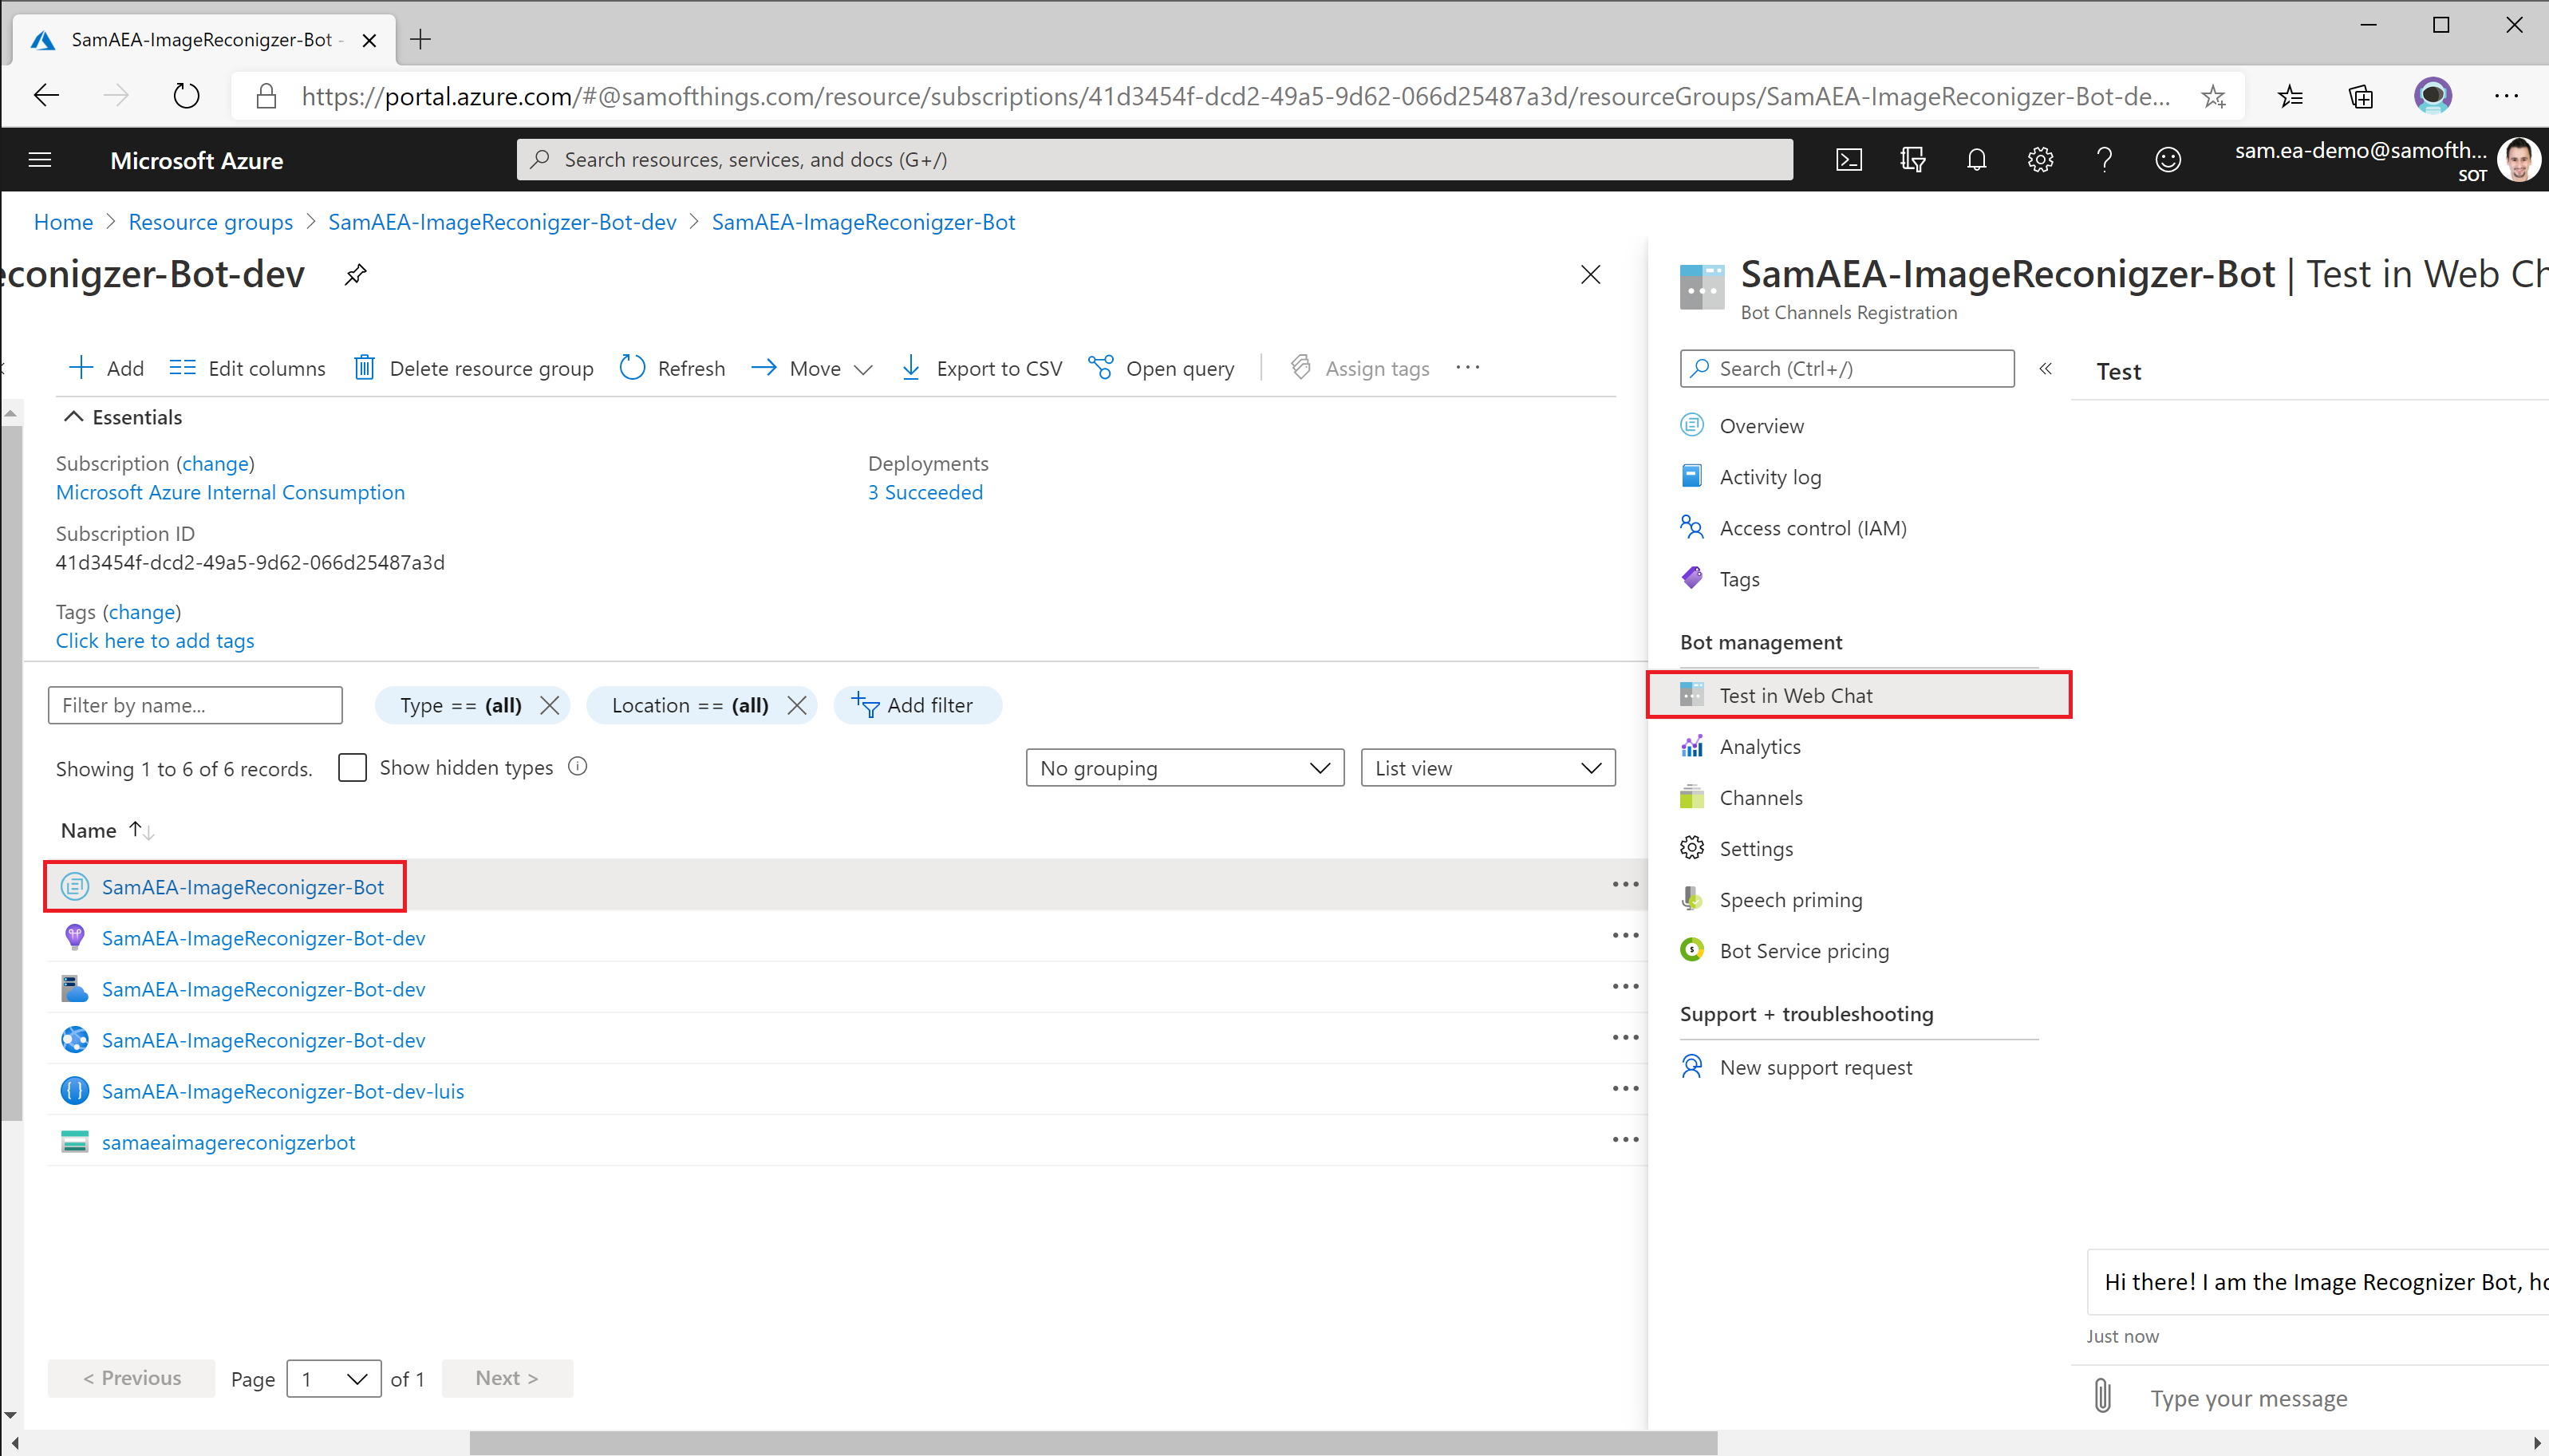Open the browser Collections icon
2549x1456 pixels.
tap(2361, 96)
